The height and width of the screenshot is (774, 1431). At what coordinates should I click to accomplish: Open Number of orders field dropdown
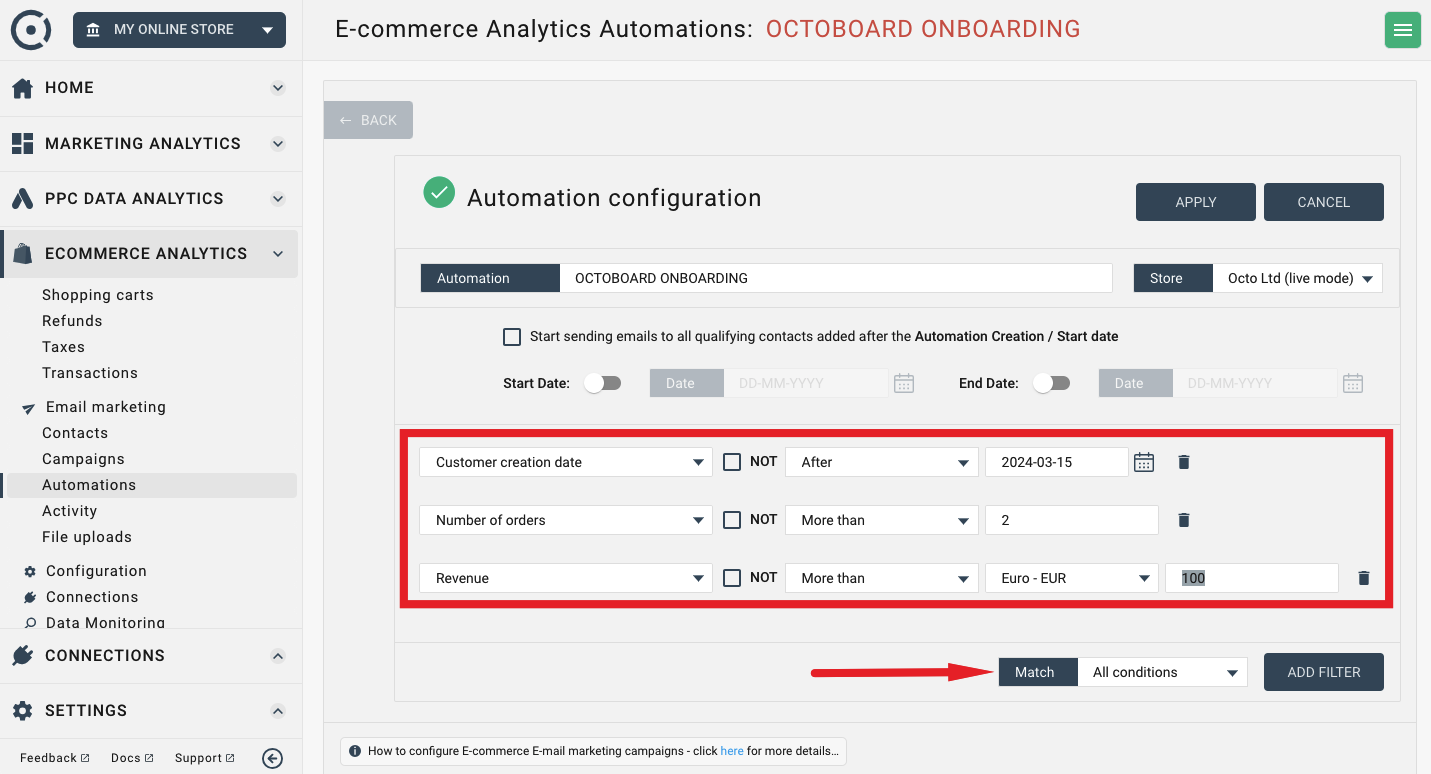point(566,520)
